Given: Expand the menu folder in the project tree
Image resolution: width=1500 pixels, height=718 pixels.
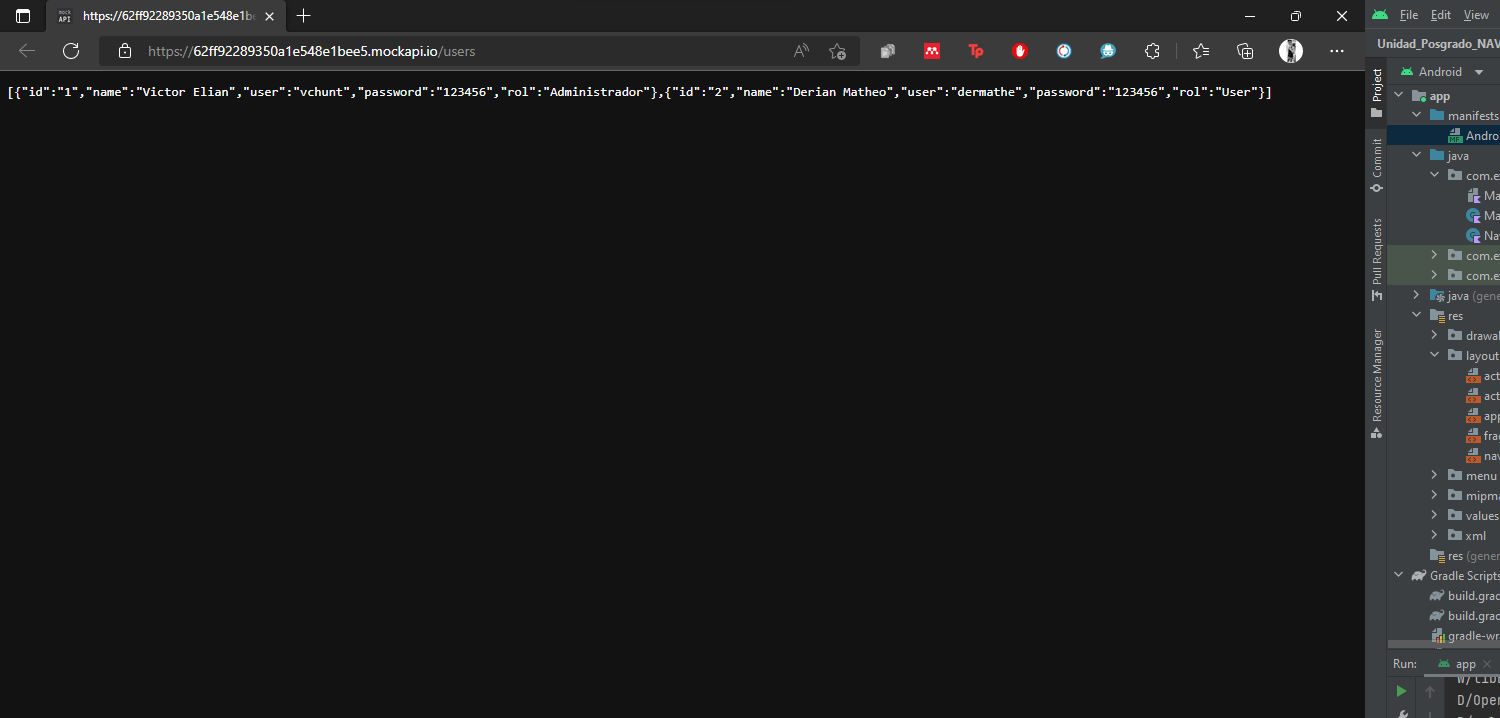Looking at the screenshot, I should click(x=1435, y=475).
